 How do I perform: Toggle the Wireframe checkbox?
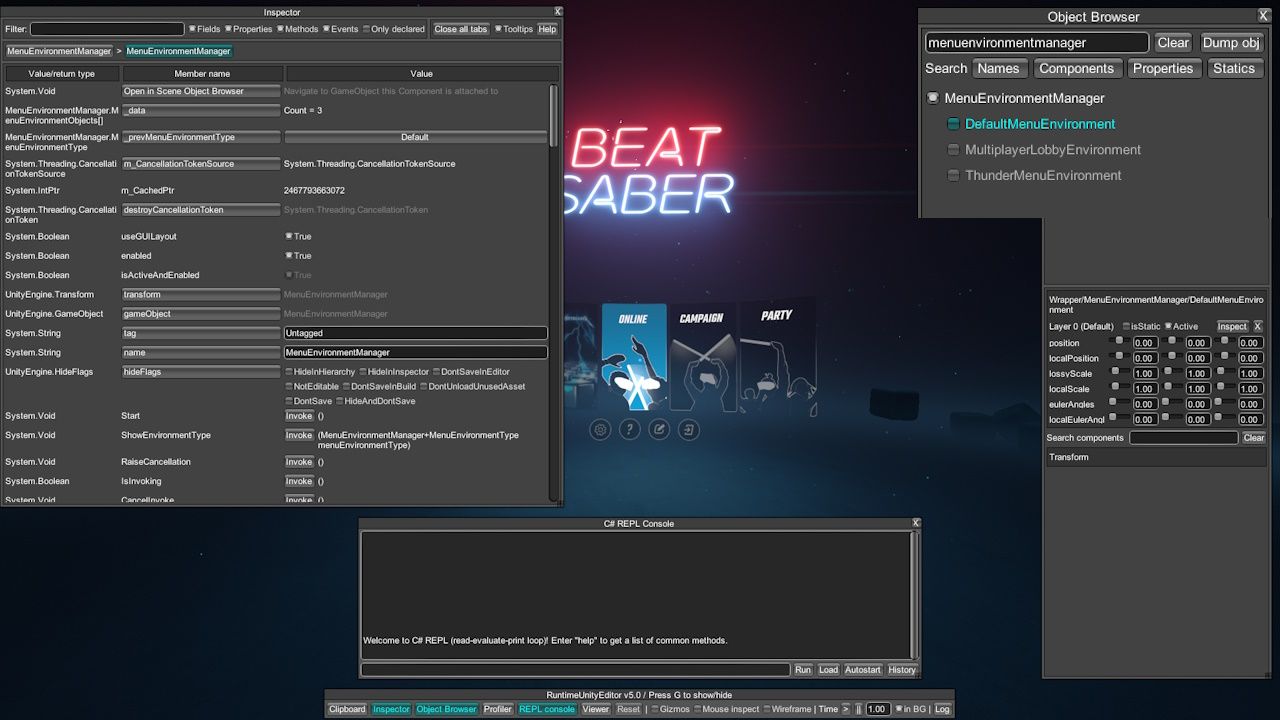765,709
